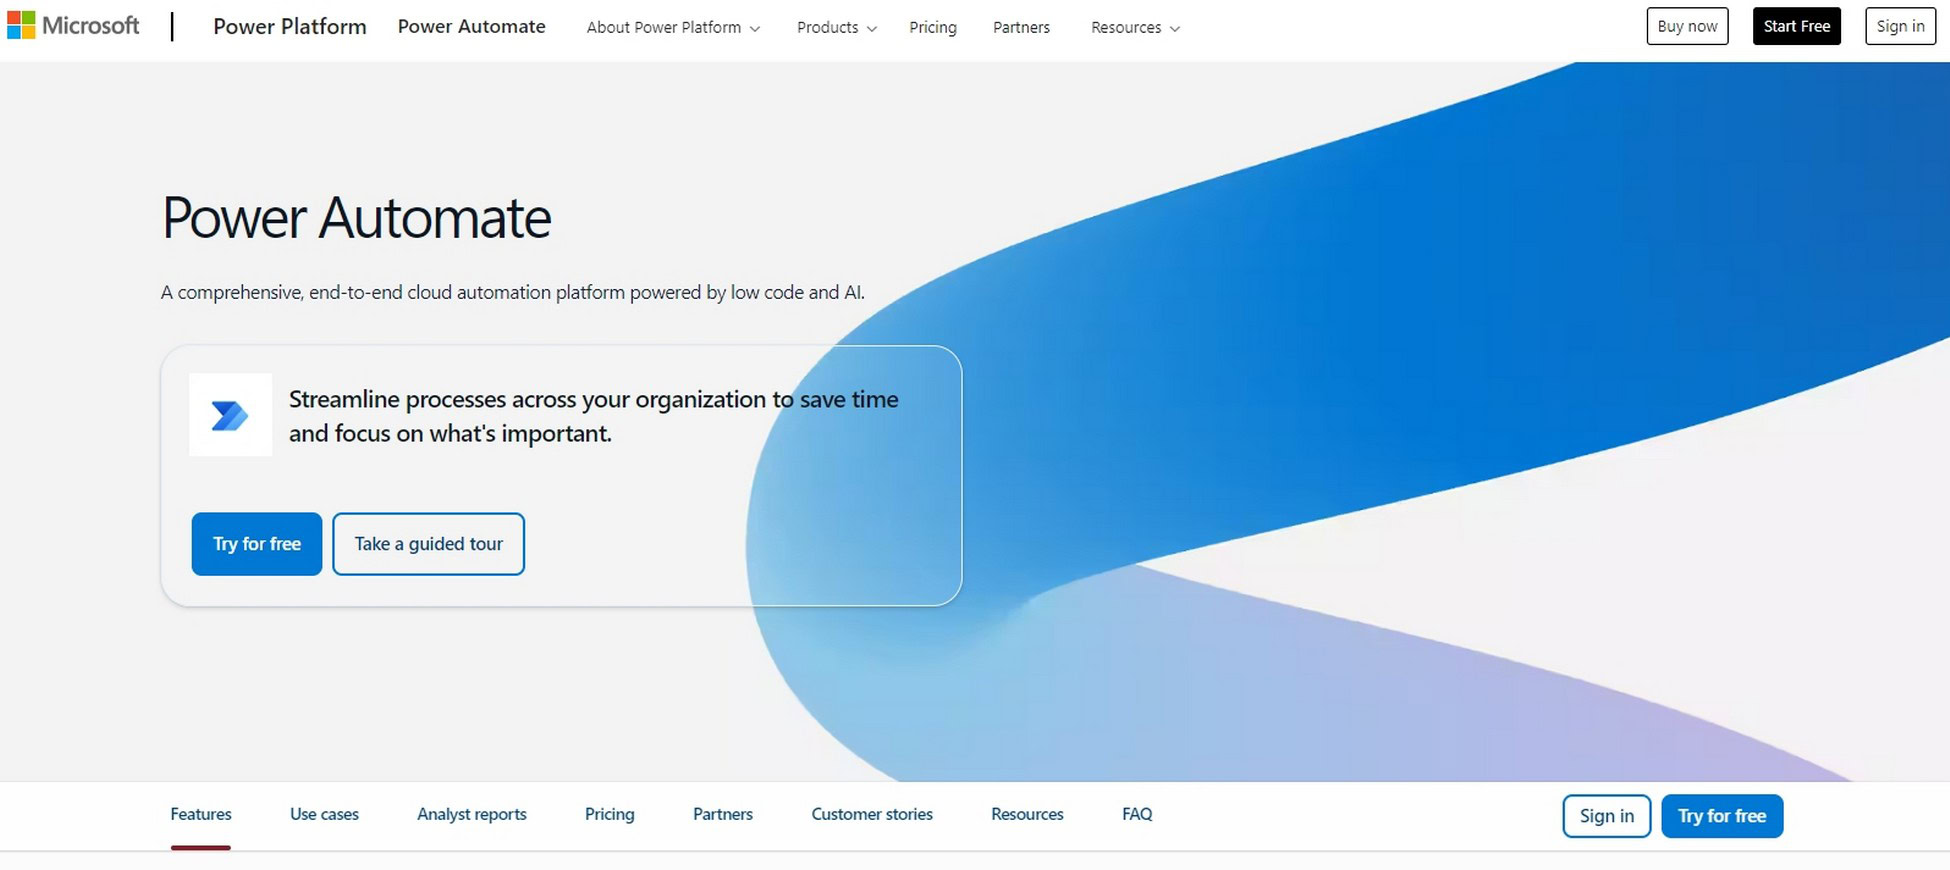The image size is (1950, 870).
Task: Click the Buy now button
Action: tap(1687, 26)
